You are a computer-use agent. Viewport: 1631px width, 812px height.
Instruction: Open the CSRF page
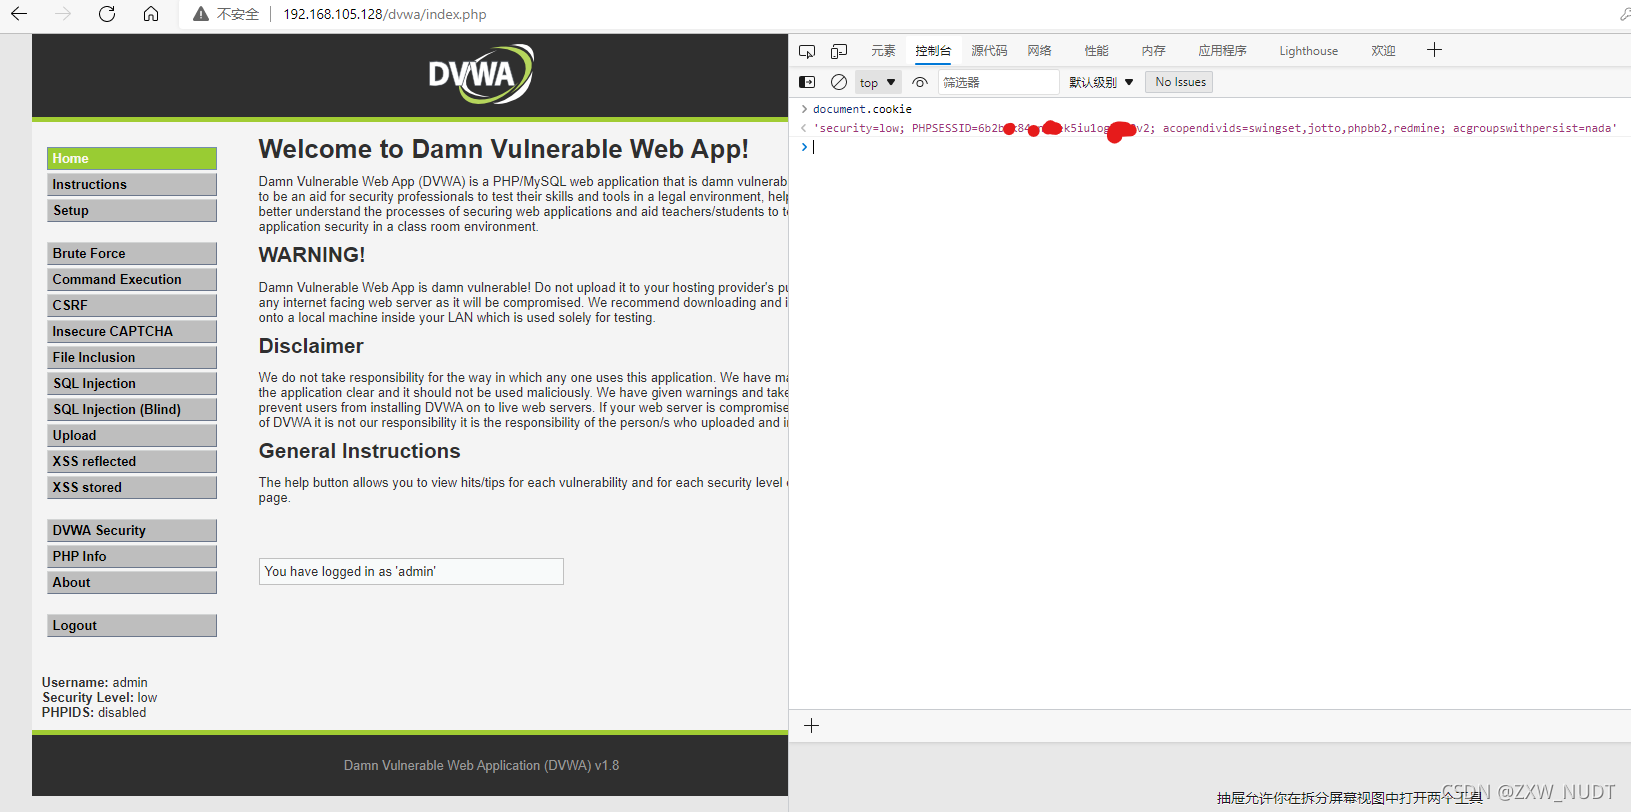132,305
